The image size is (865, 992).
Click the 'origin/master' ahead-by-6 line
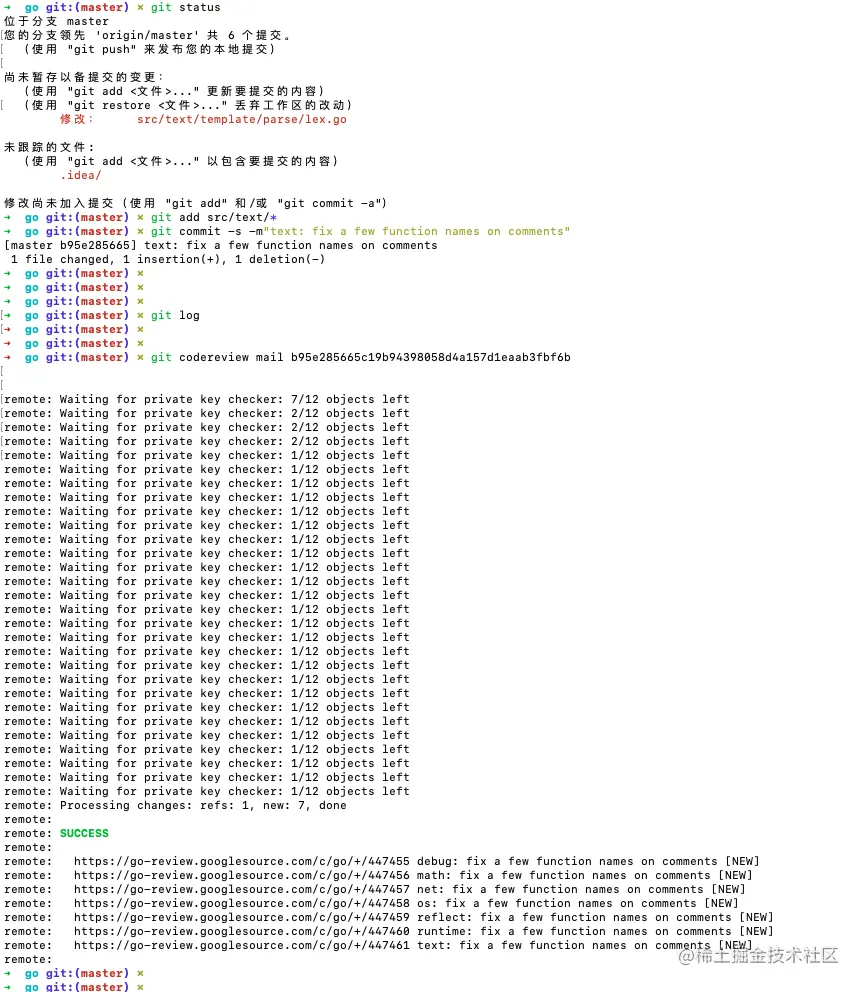click(147, 35)
